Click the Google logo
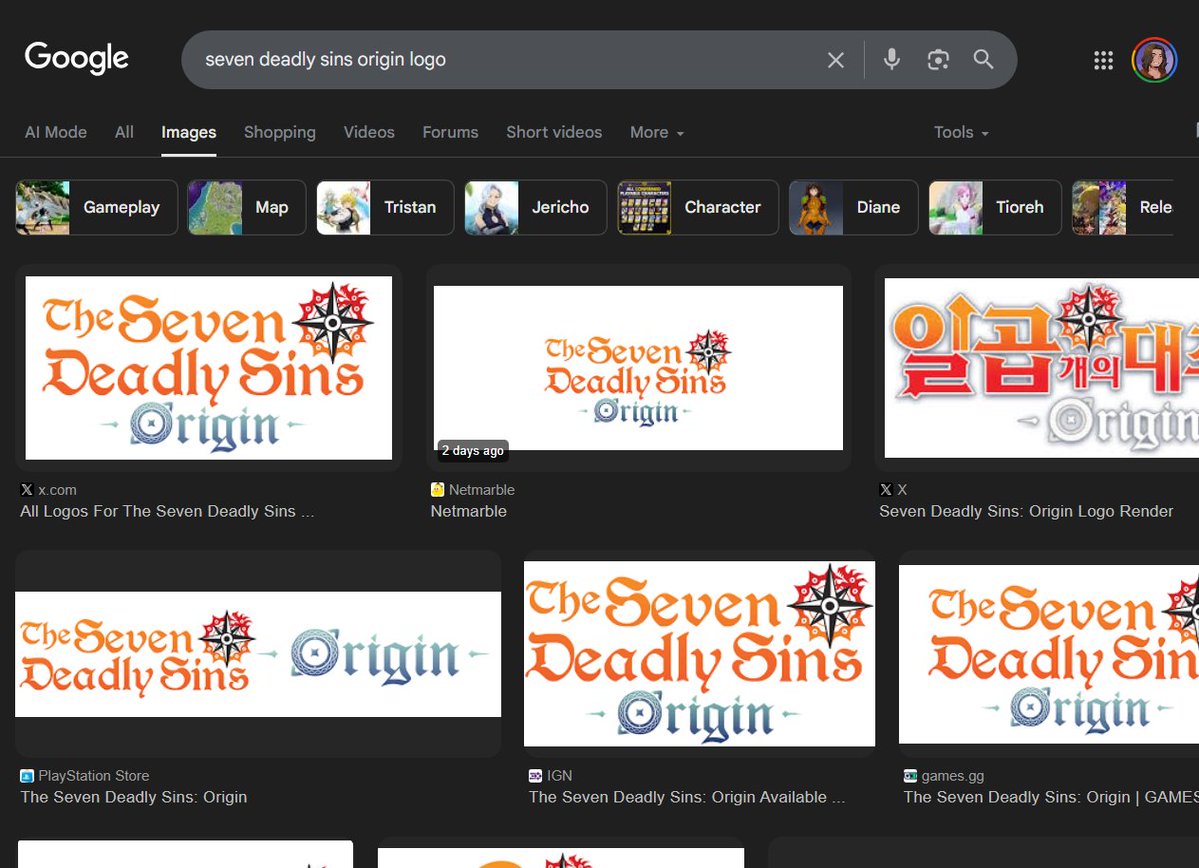 [76, 58]
